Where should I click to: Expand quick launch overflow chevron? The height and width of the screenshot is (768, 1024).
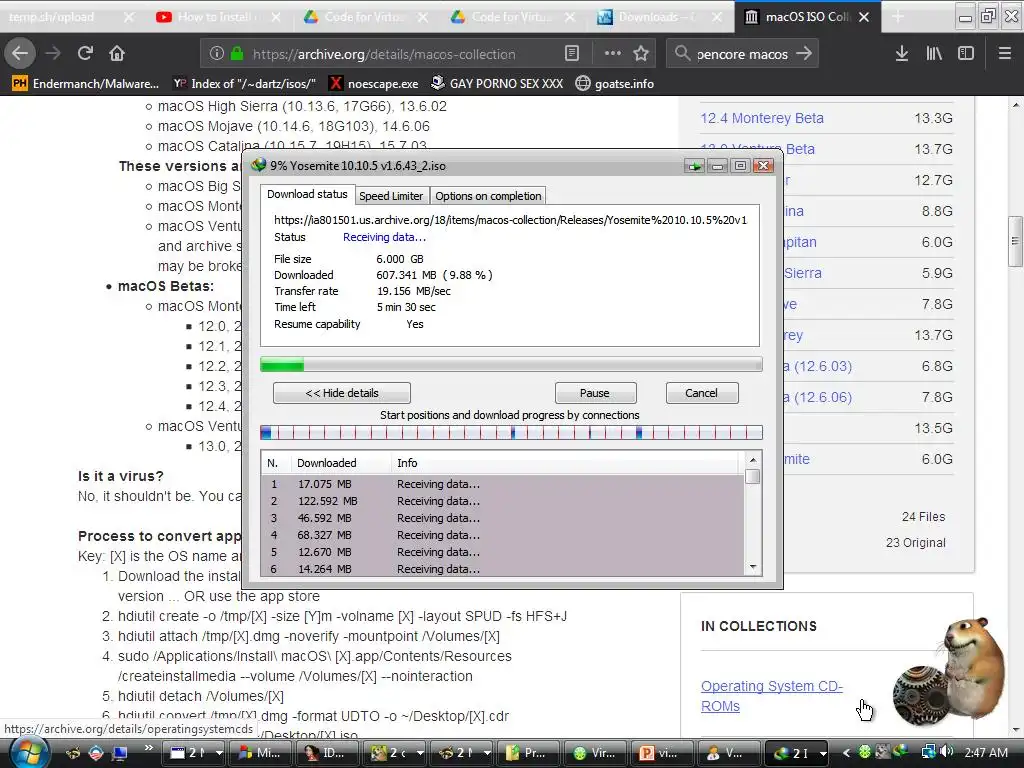(x=148, y=748)
